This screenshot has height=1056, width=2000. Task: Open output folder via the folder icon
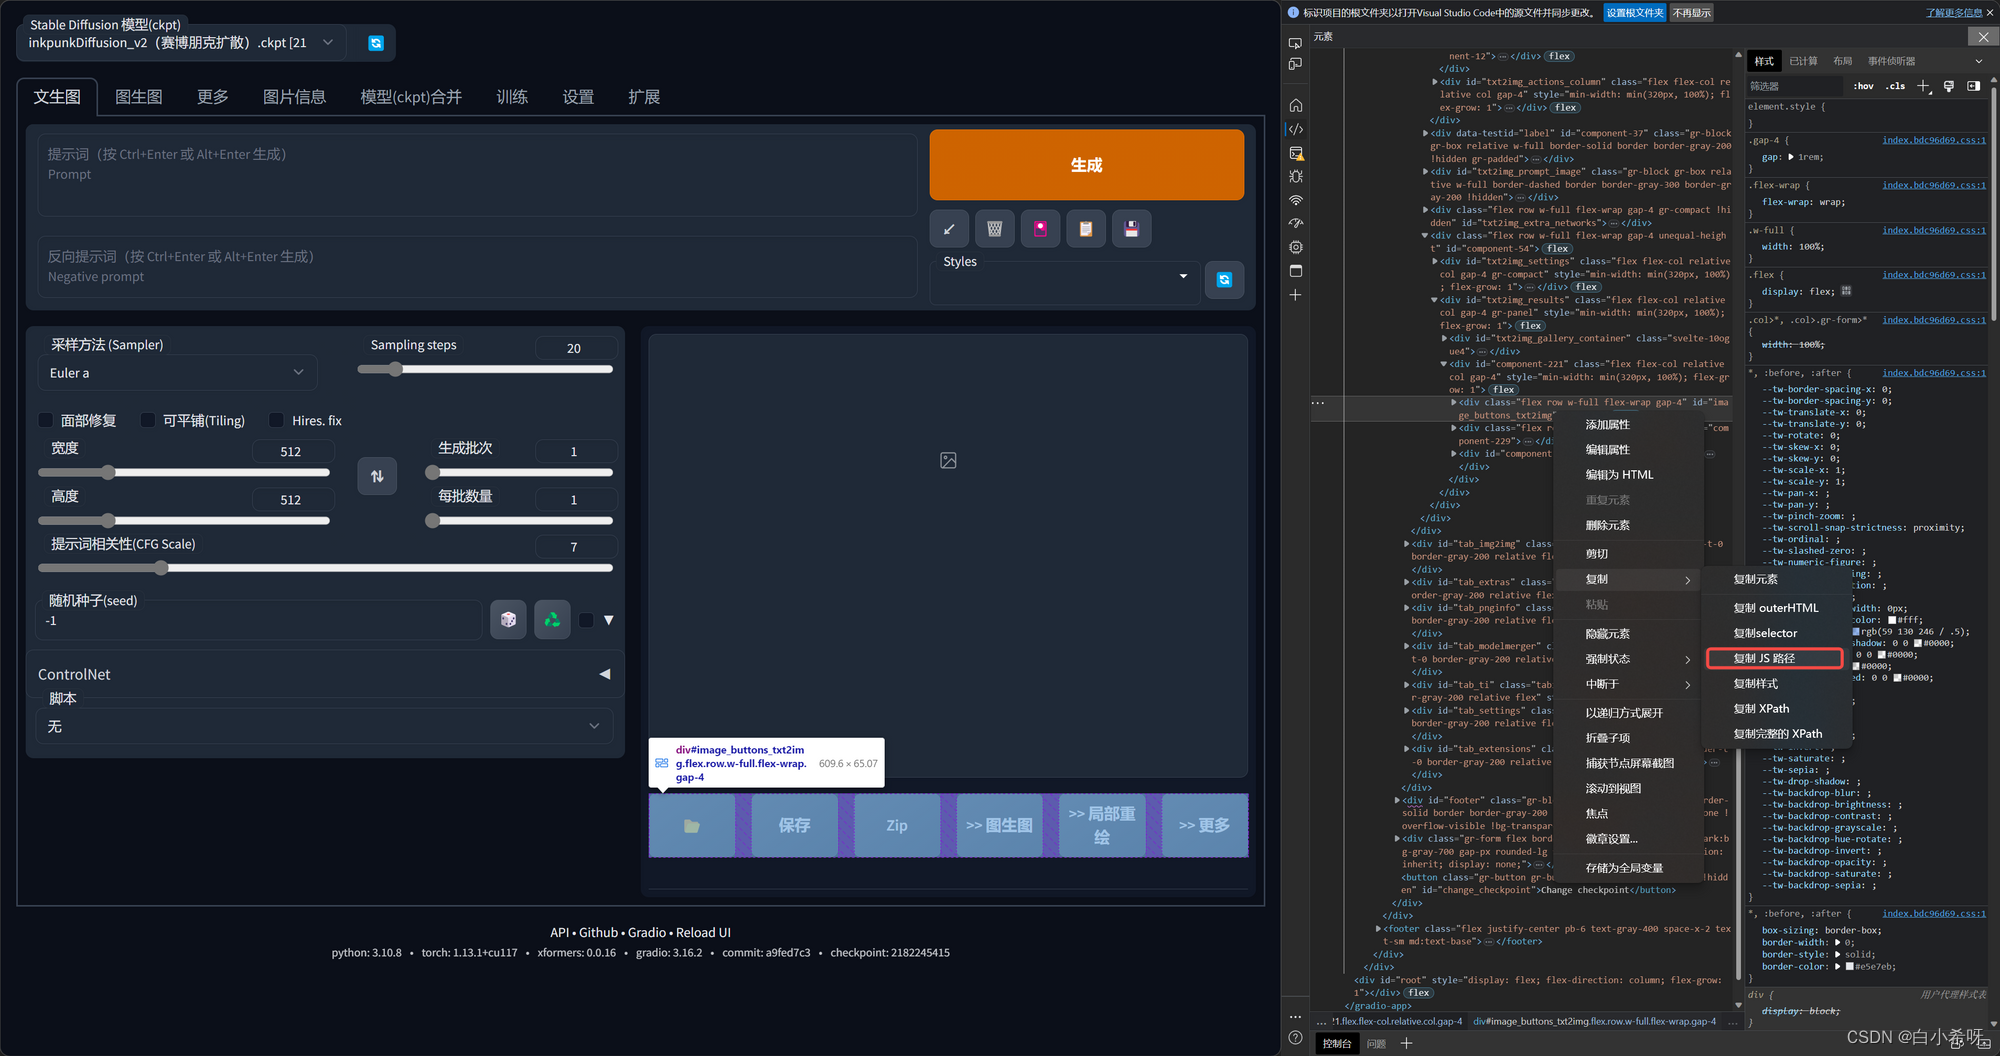[692, 826]
